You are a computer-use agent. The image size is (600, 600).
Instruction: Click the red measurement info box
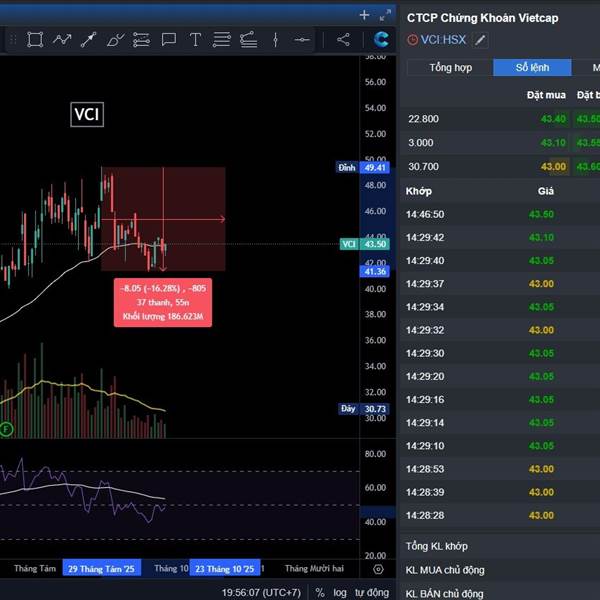pyautogui.click(x=163, y=302)
